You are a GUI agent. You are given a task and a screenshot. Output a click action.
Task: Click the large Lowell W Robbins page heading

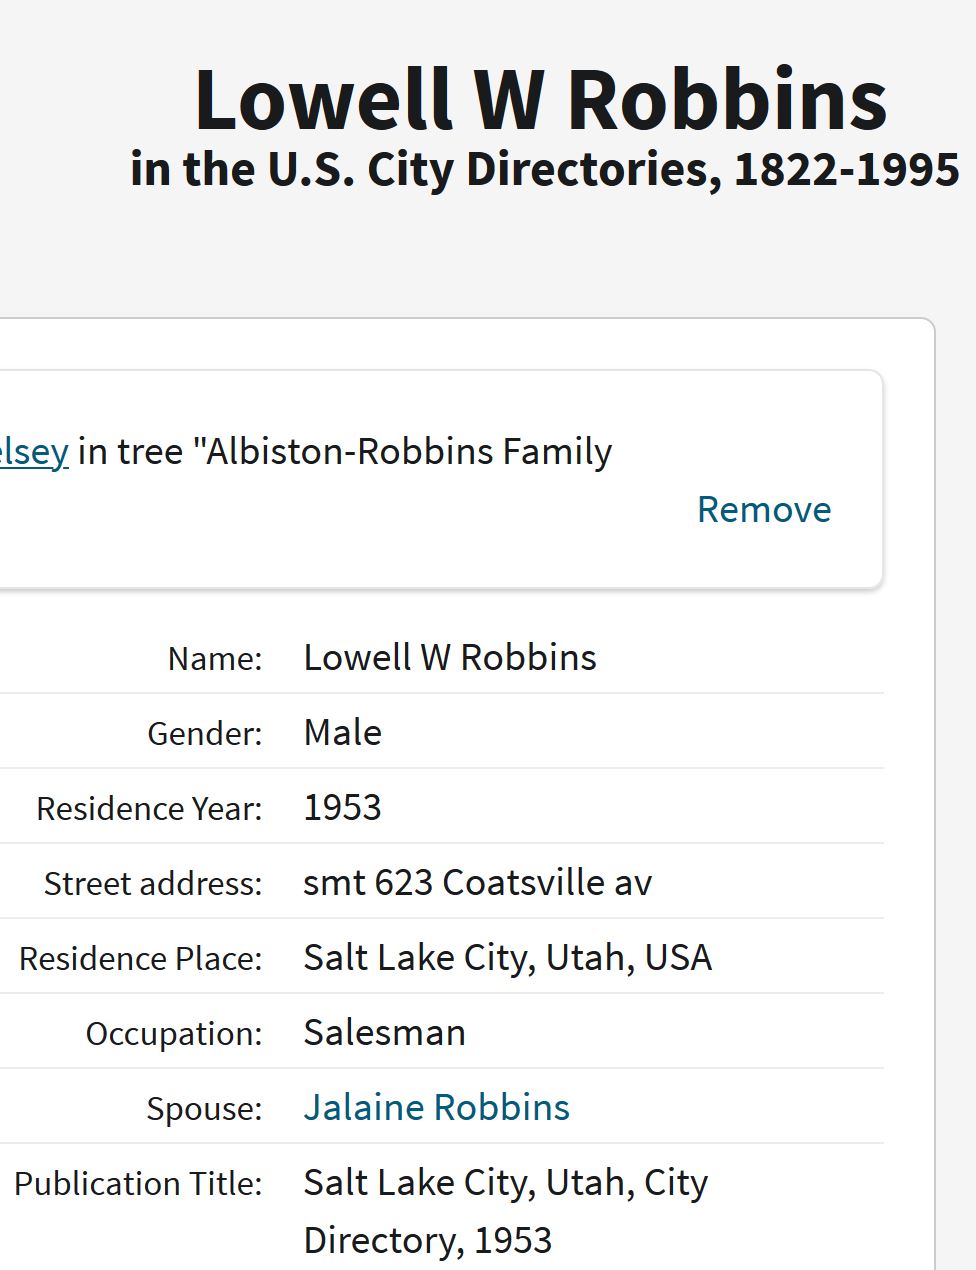pyautogui.click(x=540, y=99)
